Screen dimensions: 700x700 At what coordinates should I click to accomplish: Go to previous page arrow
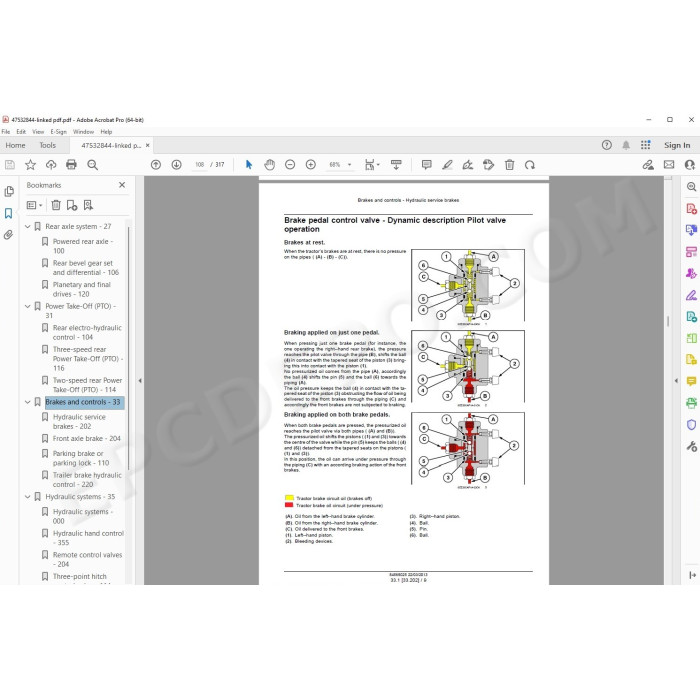[156, 165]
